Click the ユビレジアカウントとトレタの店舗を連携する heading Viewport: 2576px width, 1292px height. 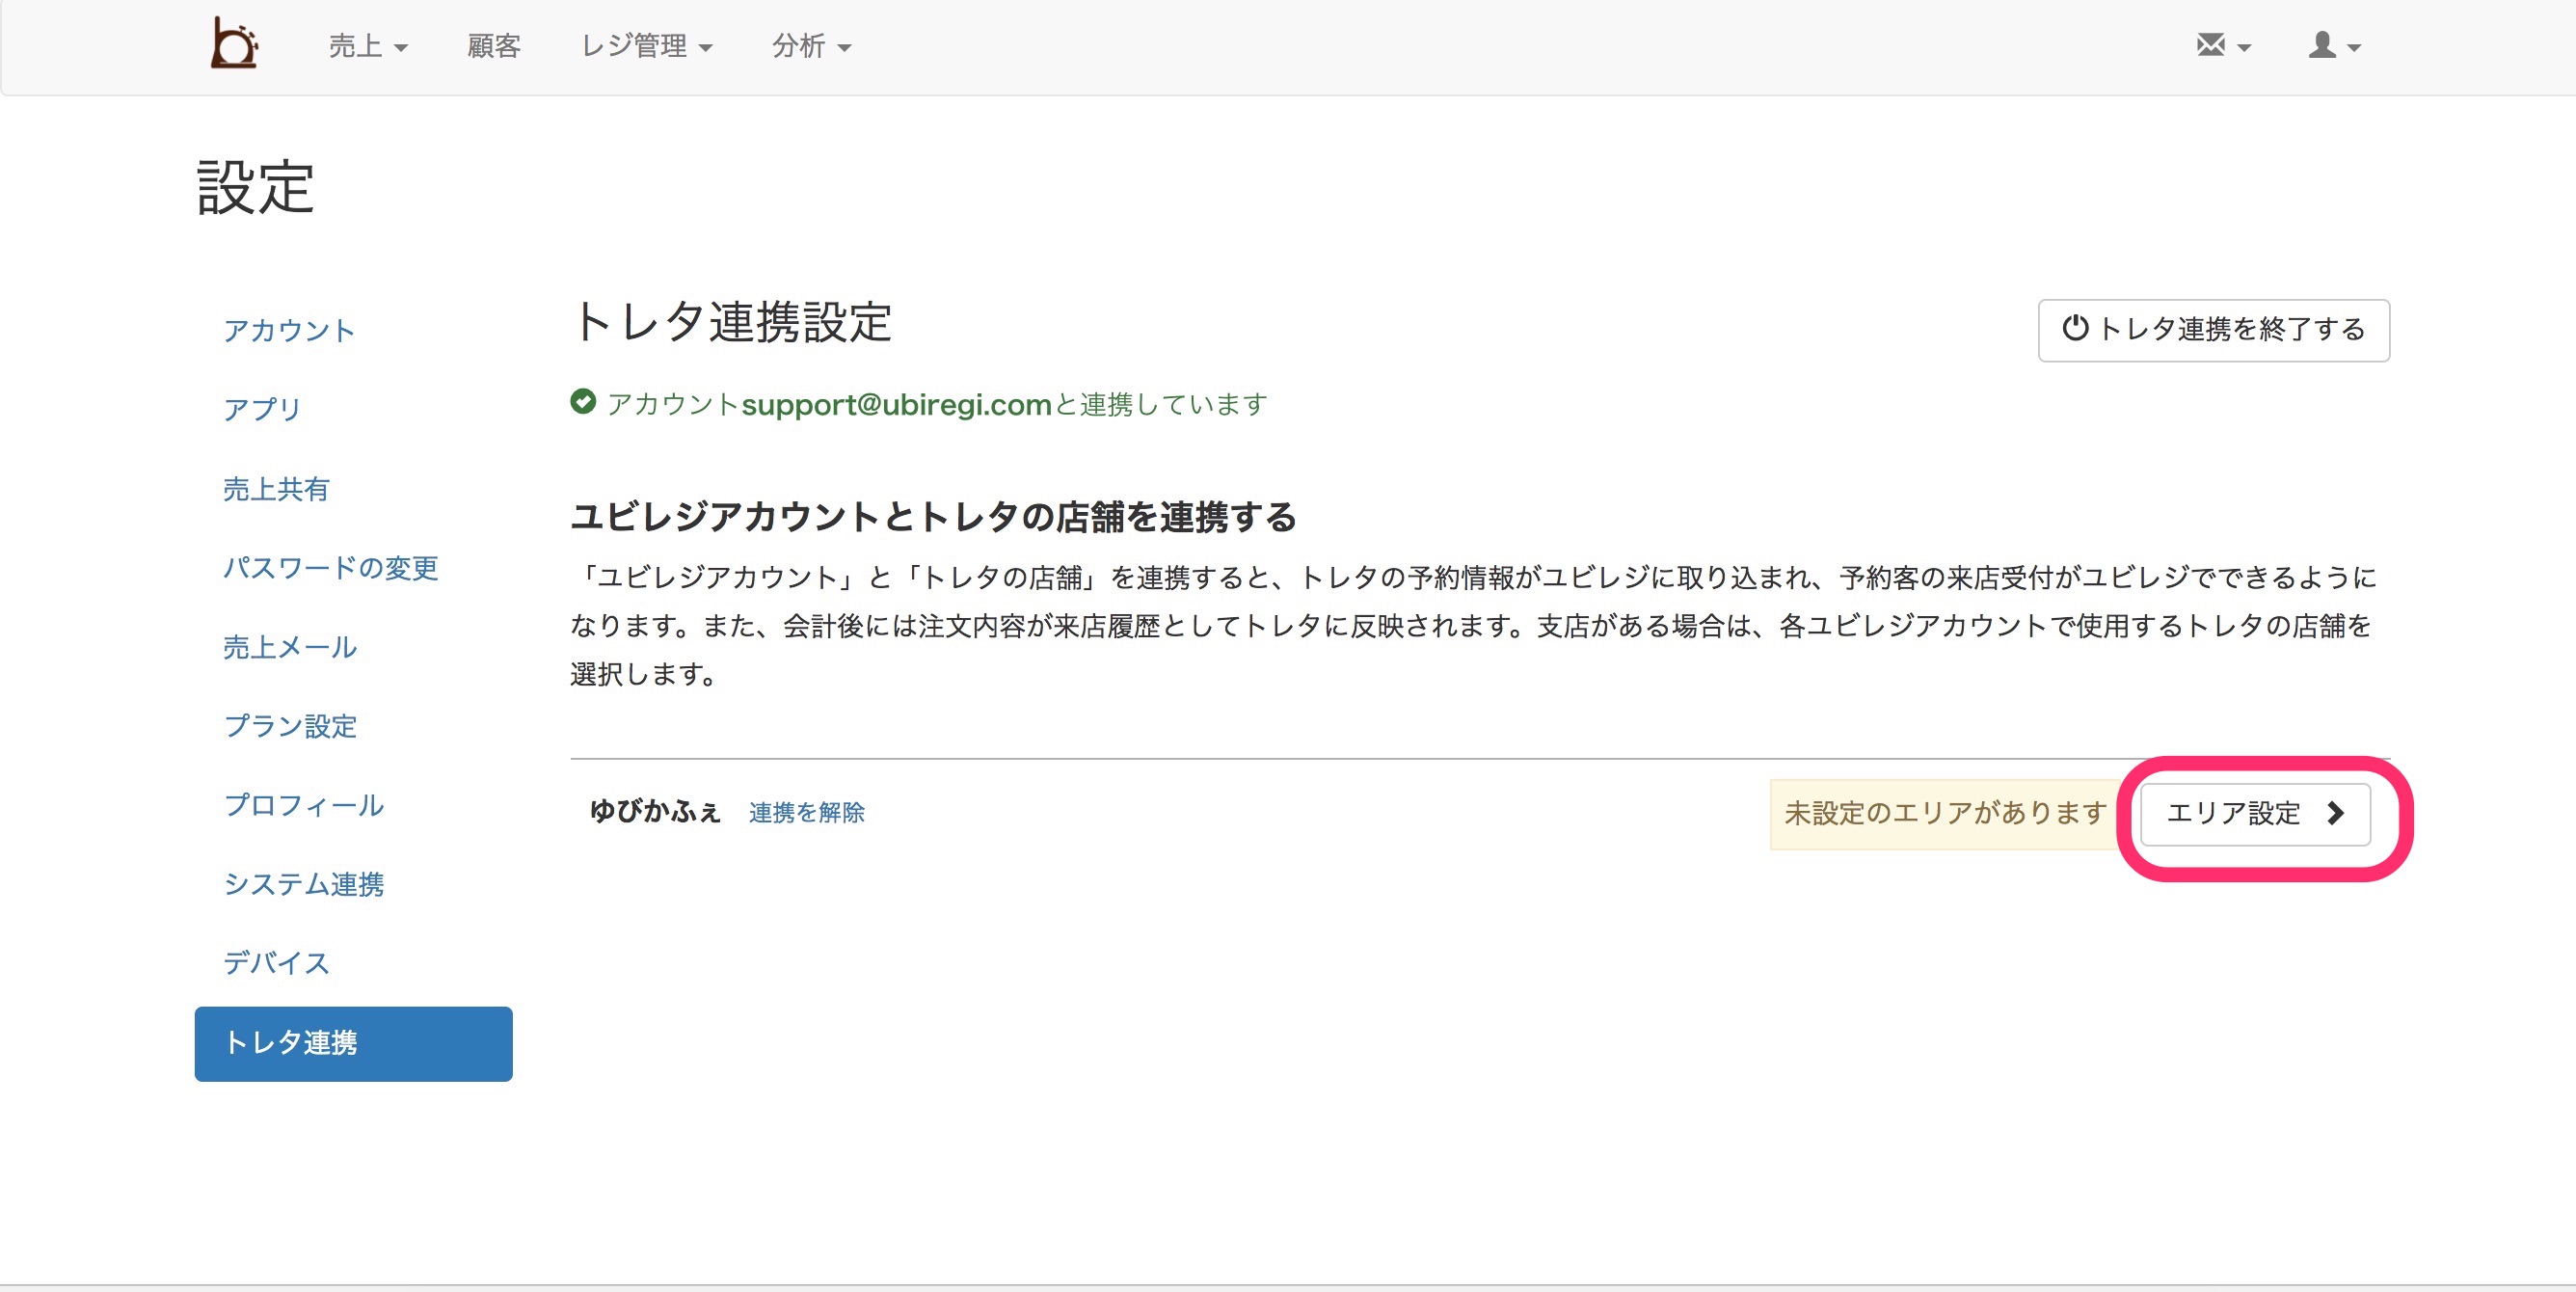[x=934, y=517]
